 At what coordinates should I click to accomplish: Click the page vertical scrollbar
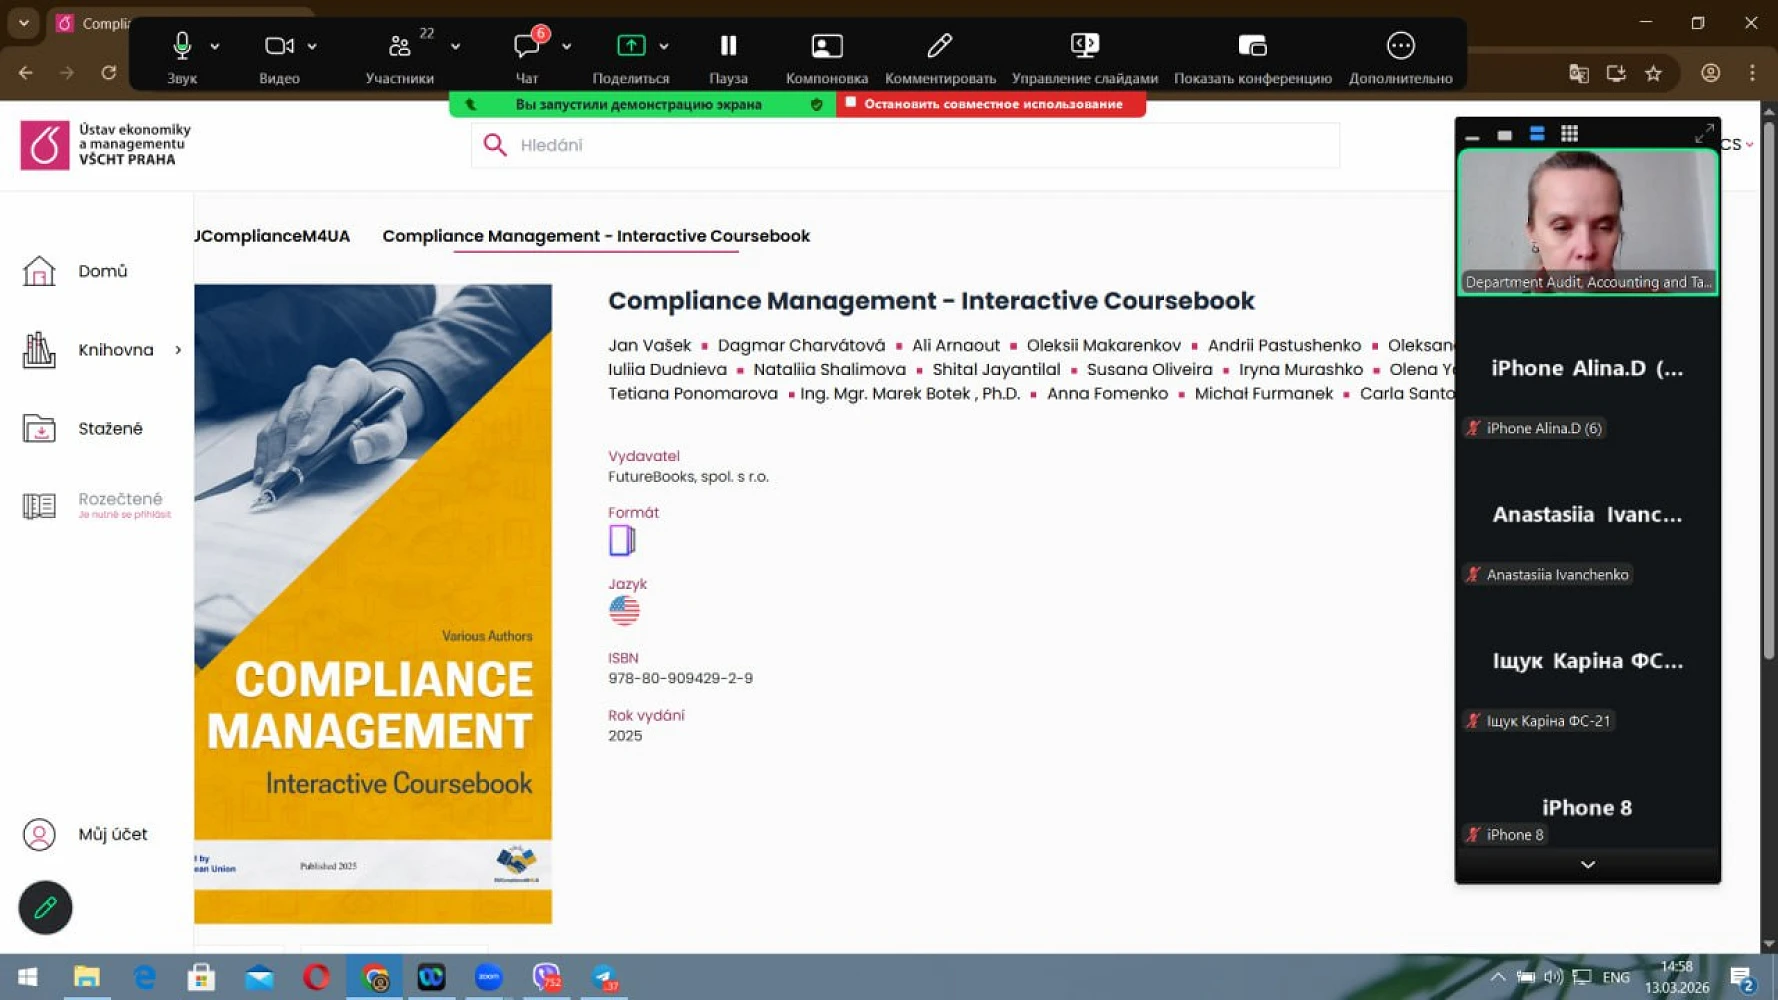tap(1768, 400)
